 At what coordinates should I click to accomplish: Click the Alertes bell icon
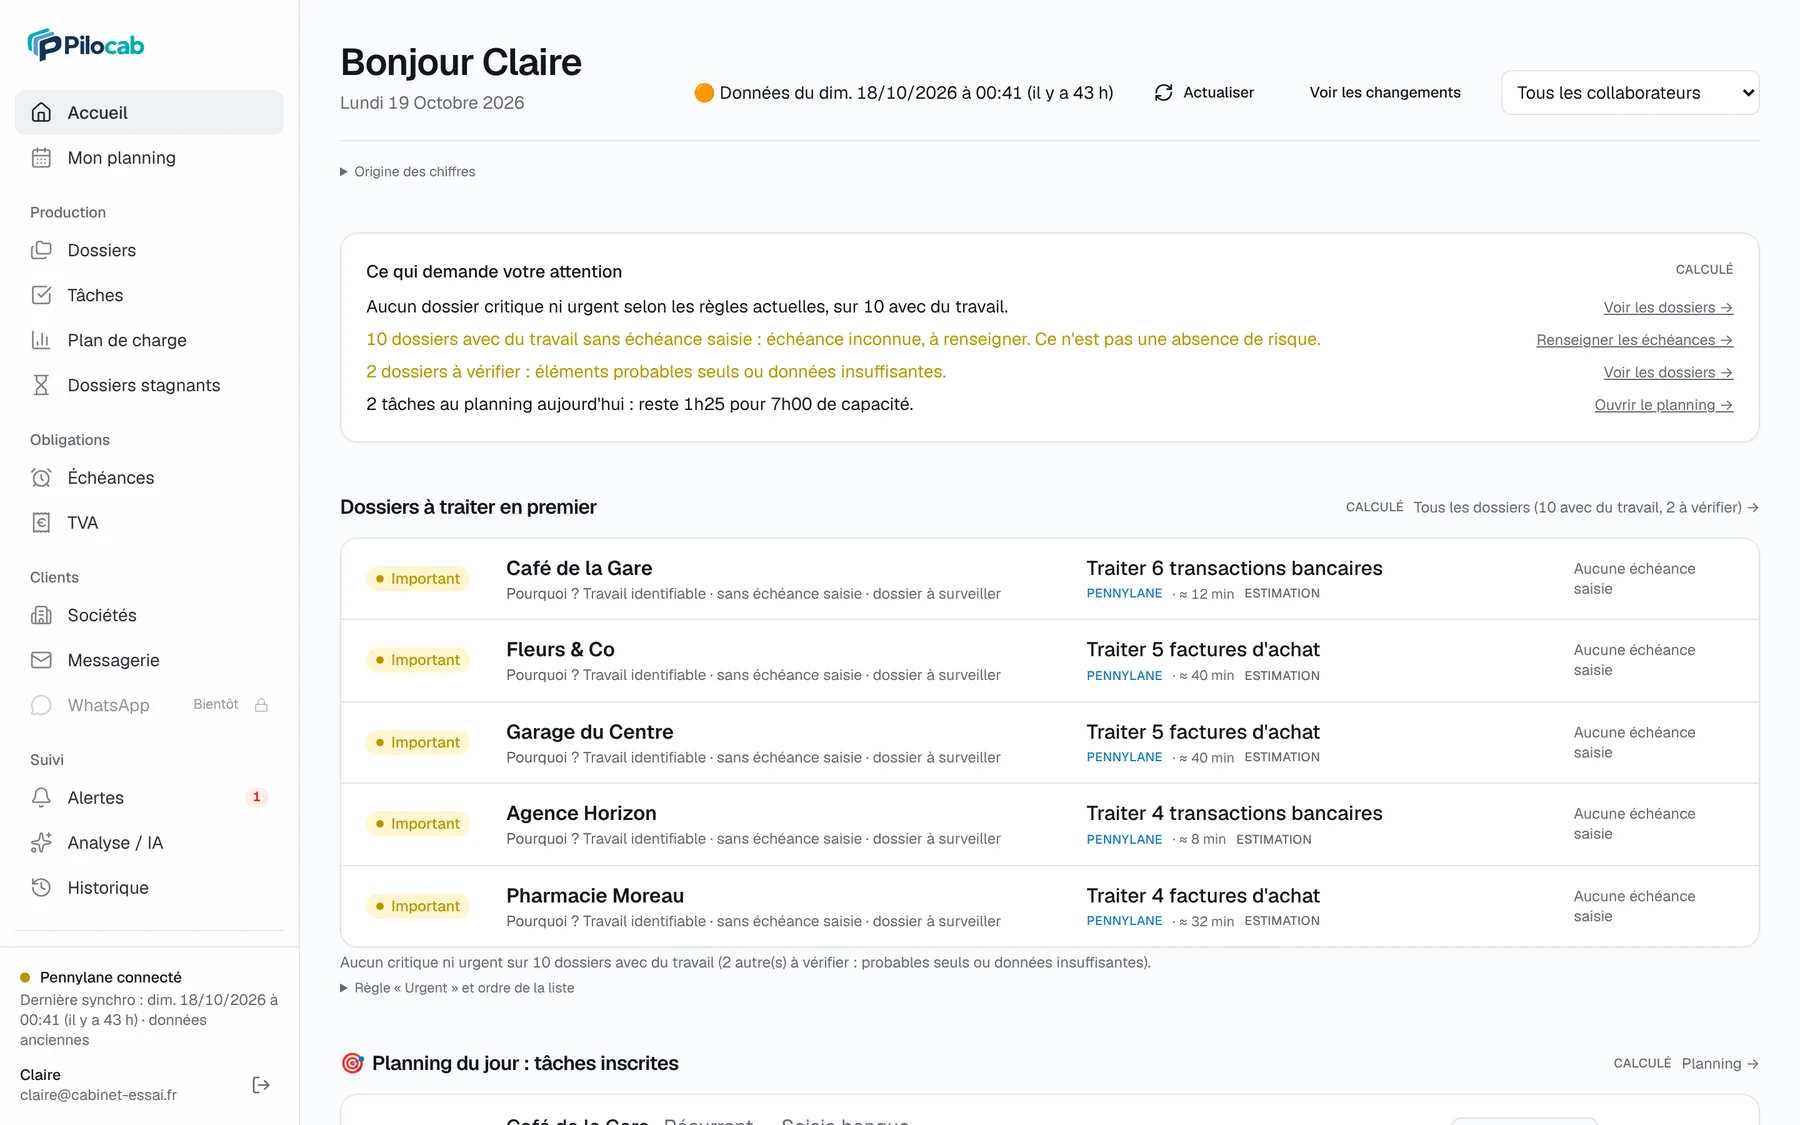coord(41,797)
